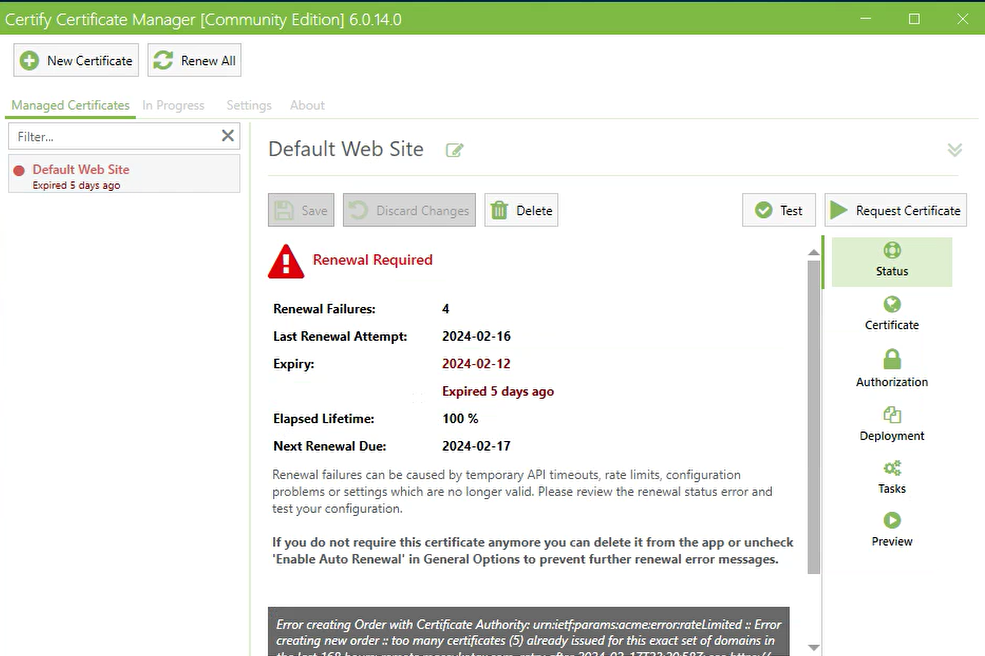Click Renew All
This screenshot has height=656, width=985.
click(193, 60)
